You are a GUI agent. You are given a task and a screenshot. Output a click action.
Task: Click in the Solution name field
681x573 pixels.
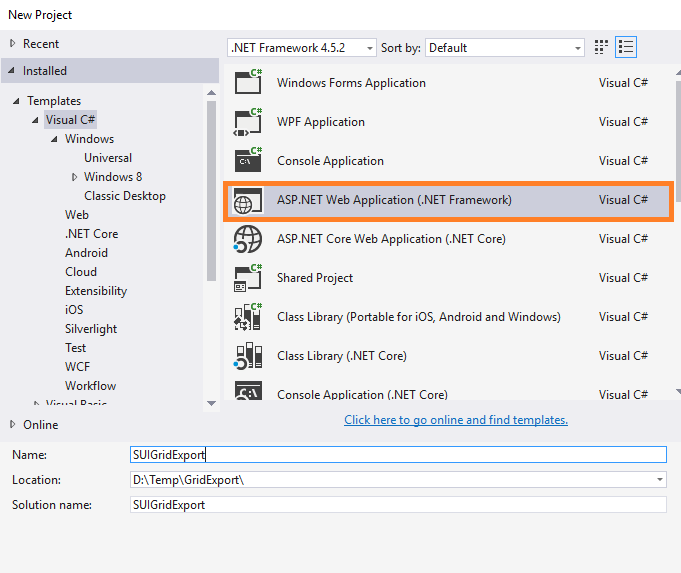pyautogui.click(x=398, y=505)
